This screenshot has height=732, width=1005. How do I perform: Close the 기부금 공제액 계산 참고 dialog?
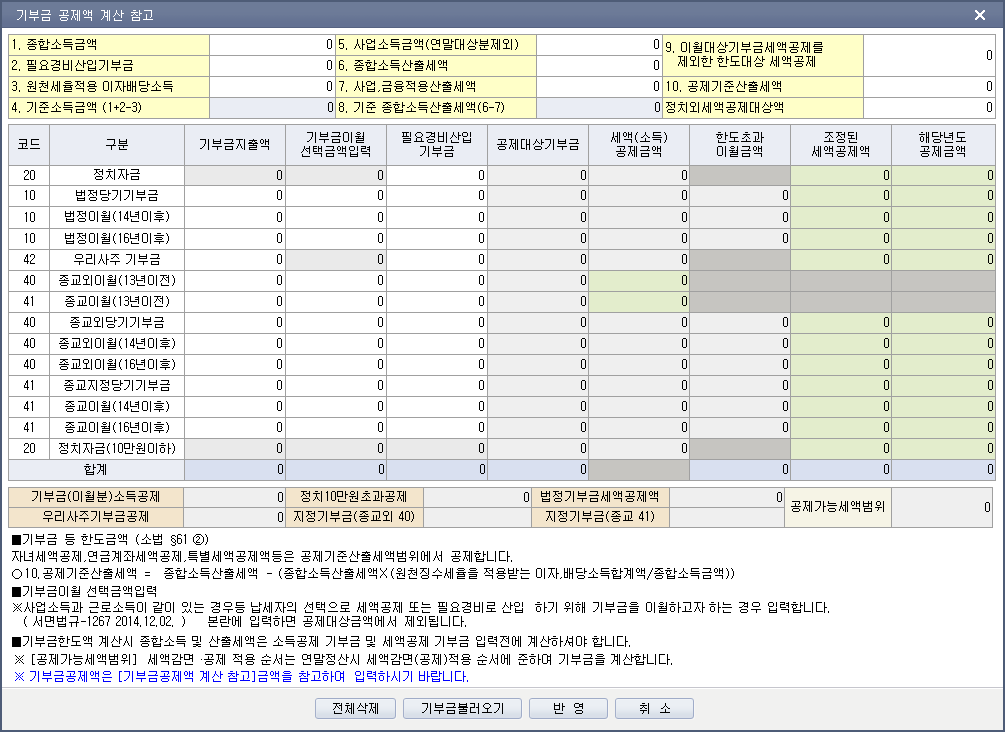pos(980,15)
